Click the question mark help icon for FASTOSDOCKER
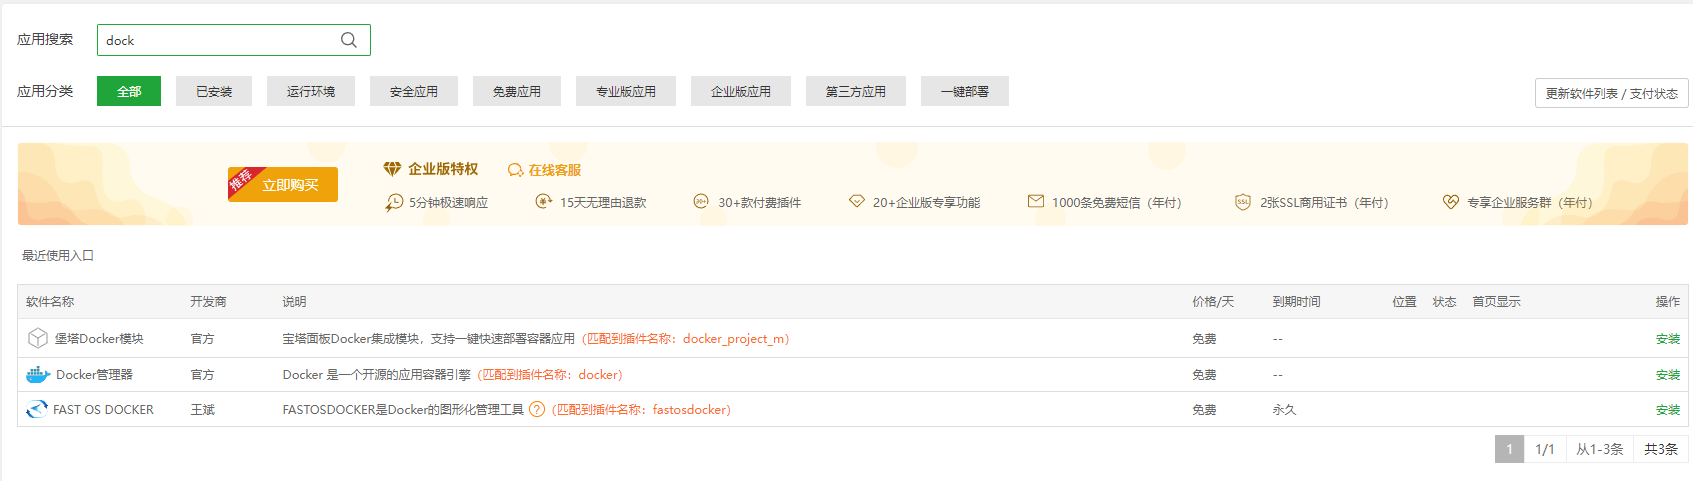This screenshot has height=481, width=1693. coord(537,409)
